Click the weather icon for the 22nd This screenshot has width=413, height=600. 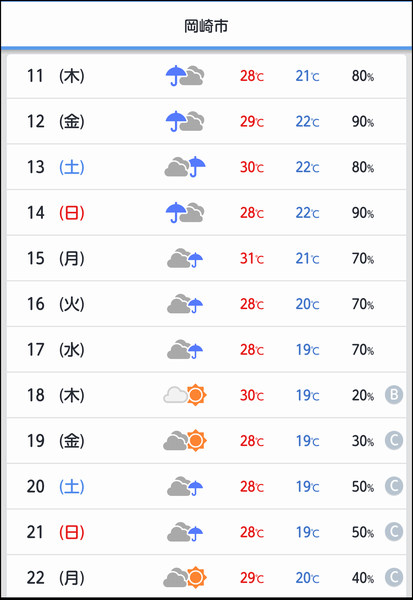pyautogui.click(x=185, y=577)
